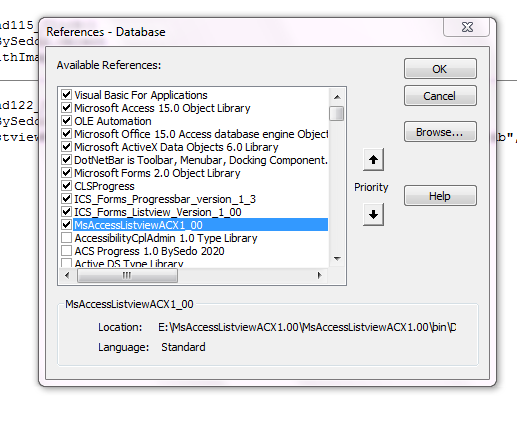Click the Cancel button
This screenshot has width=517, height=422.
click(x=440, y=96)
